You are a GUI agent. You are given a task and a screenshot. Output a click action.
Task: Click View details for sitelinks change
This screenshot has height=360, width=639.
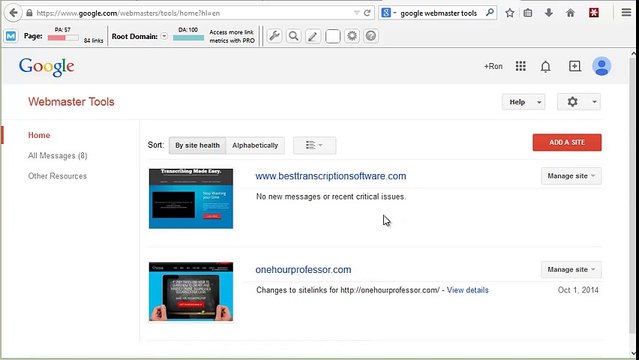click(467, 290)
